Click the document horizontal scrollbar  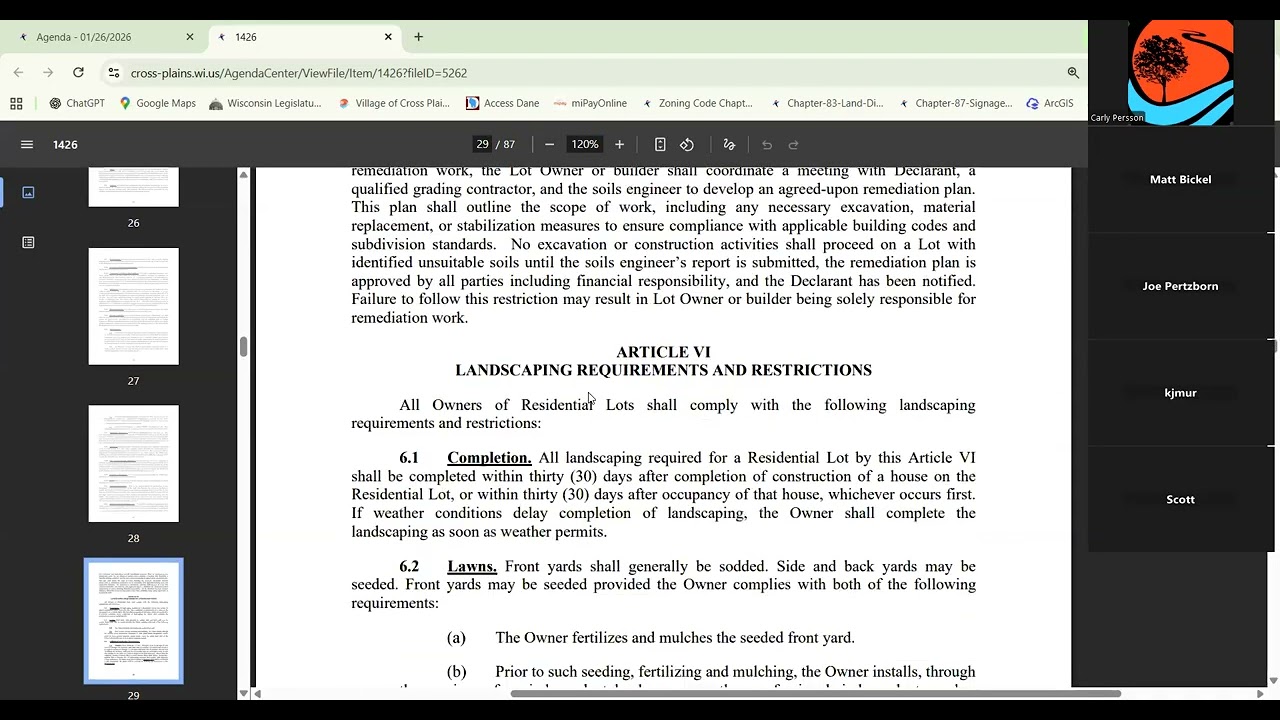tap(815, 693)
